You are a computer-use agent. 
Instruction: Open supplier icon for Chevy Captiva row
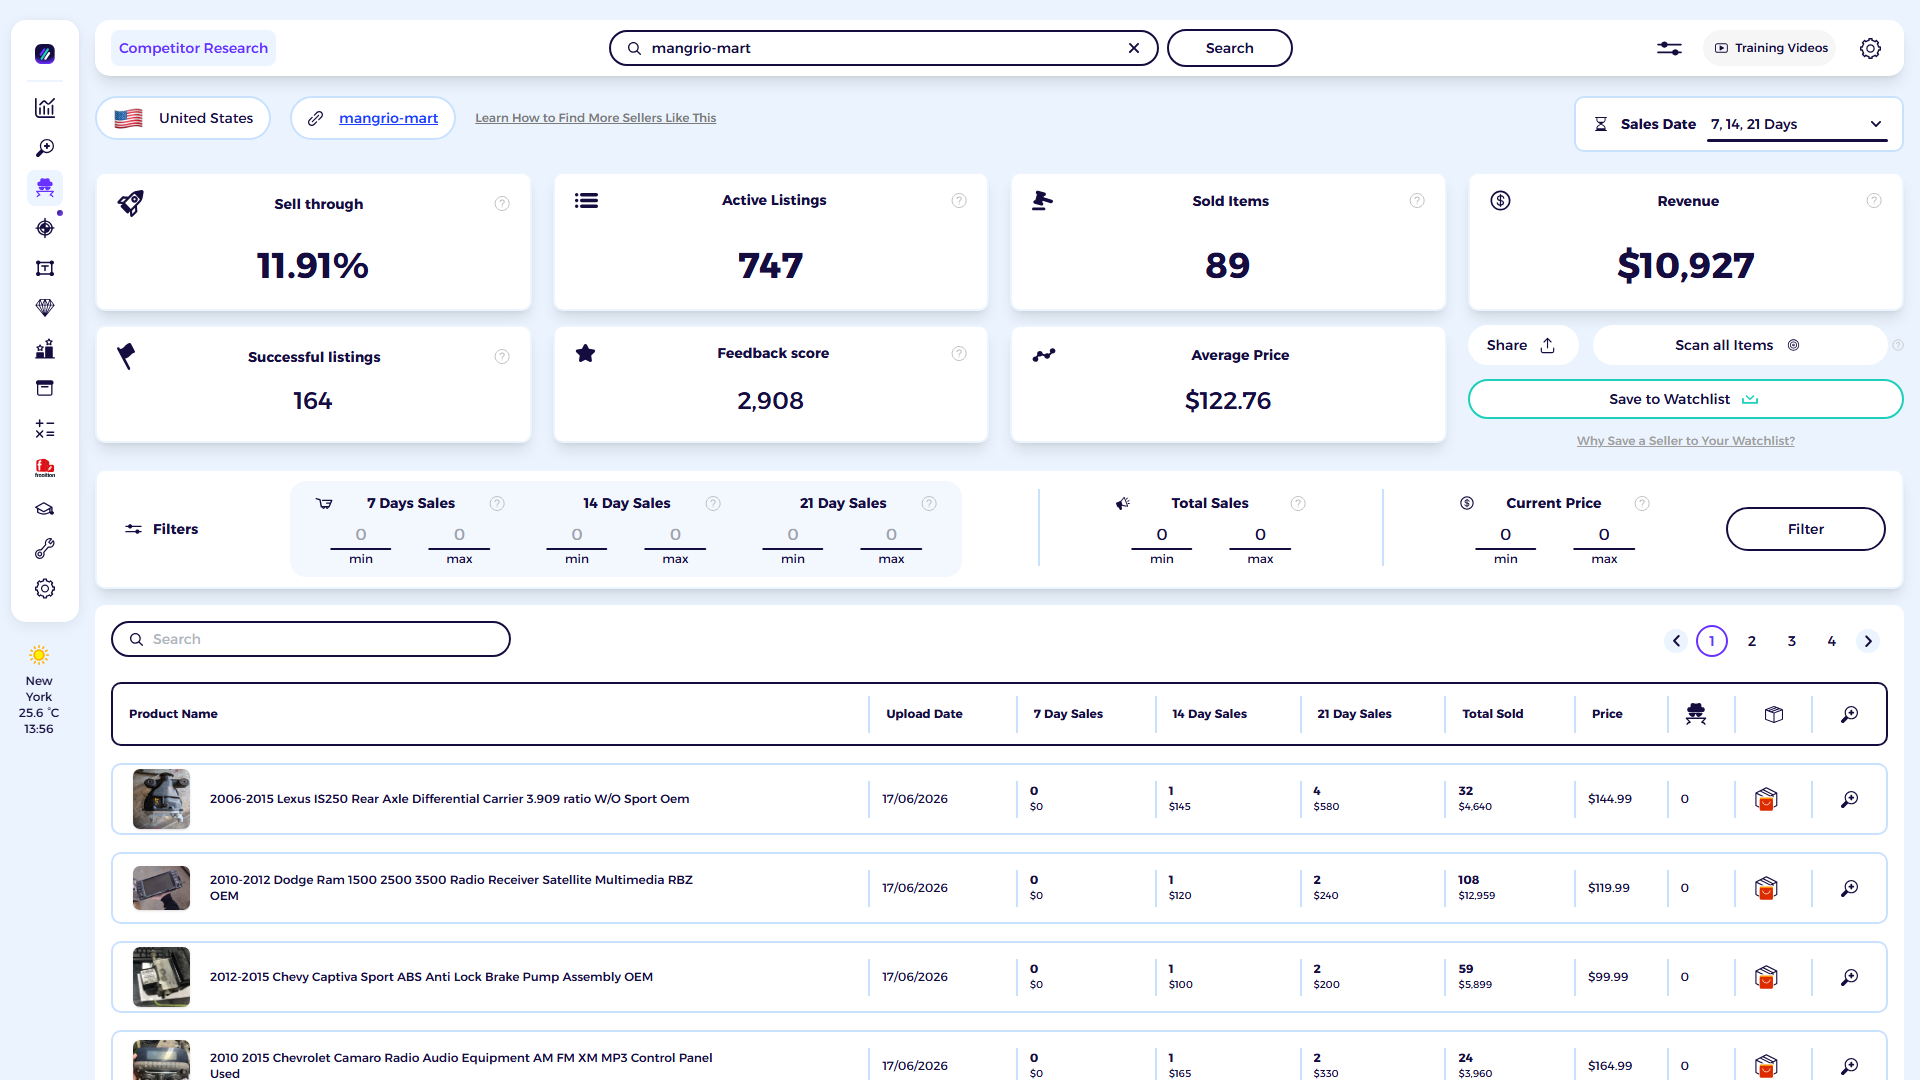(1766, 977)
